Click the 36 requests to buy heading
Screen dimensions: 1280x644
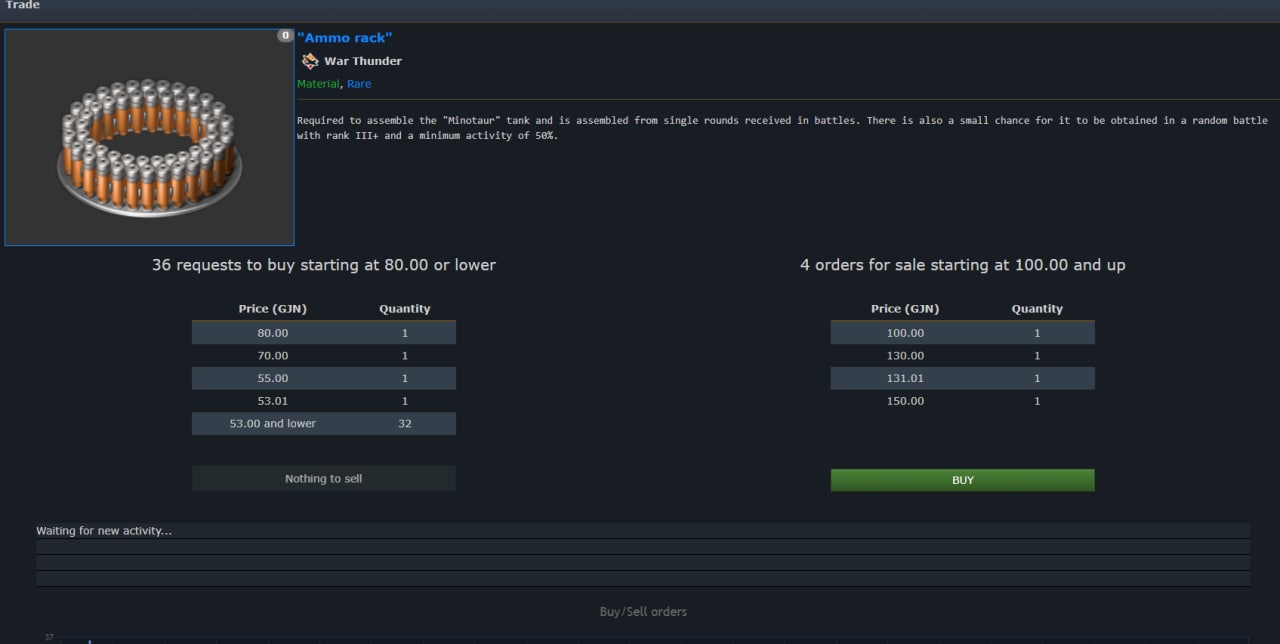(x=323, y=265)
